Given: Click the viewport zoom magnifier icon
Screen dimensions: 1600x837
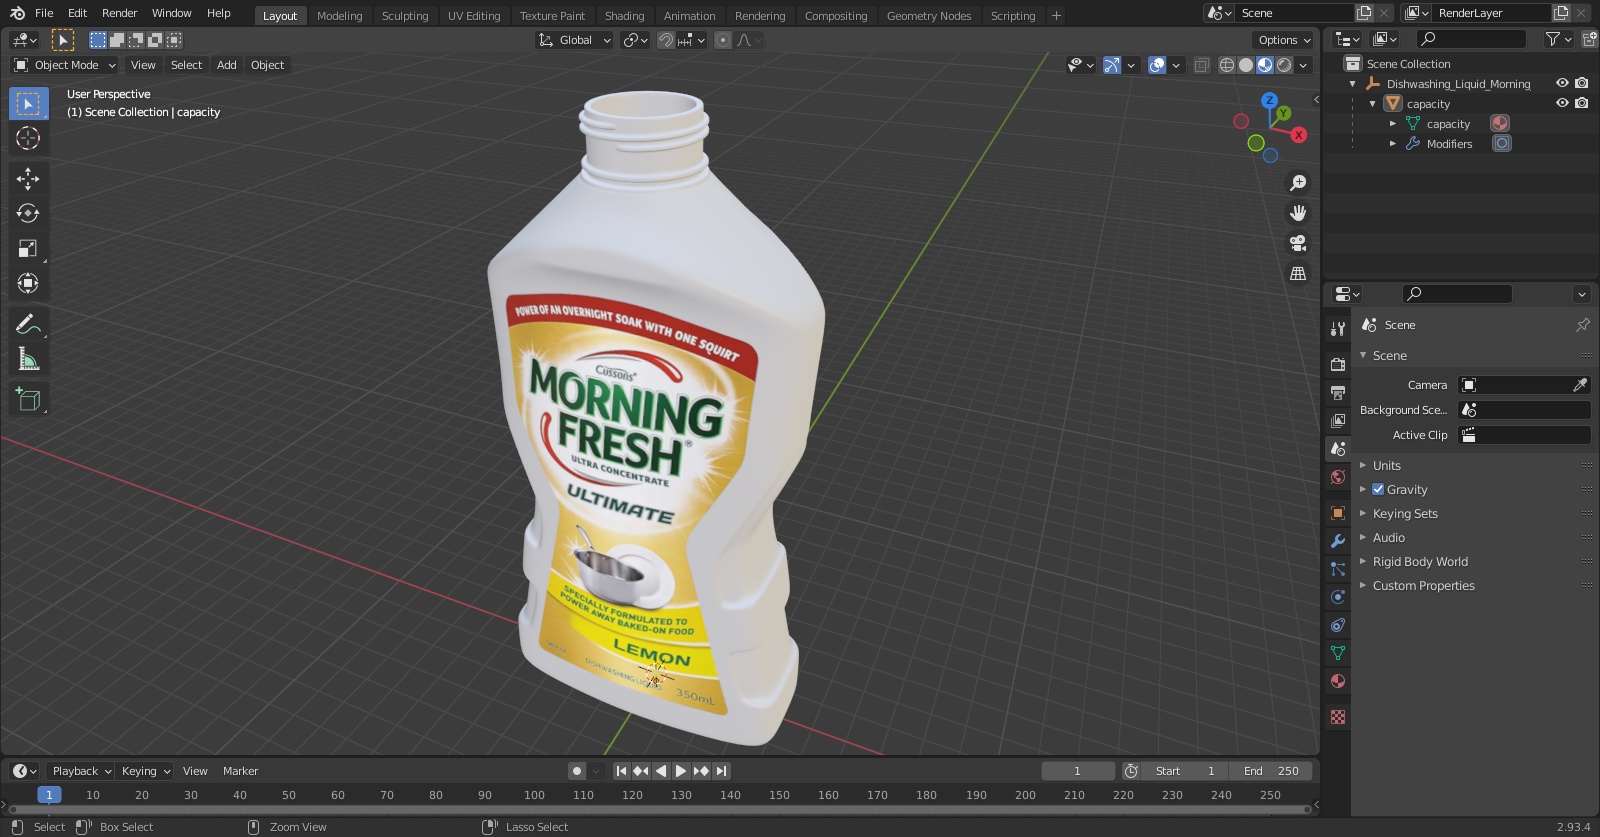Looking at the screenshot, I should click(x=1298, y=183).
